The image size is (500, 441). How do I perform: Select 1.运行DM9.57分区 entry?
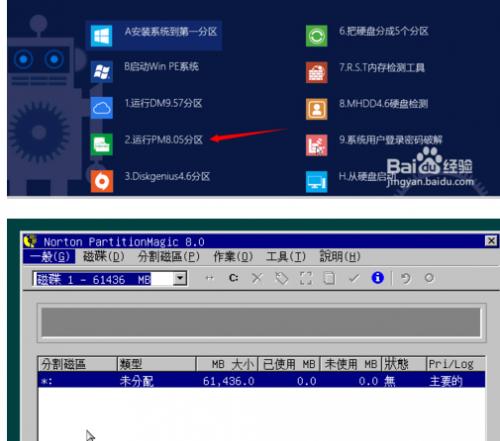pos(163,103)
